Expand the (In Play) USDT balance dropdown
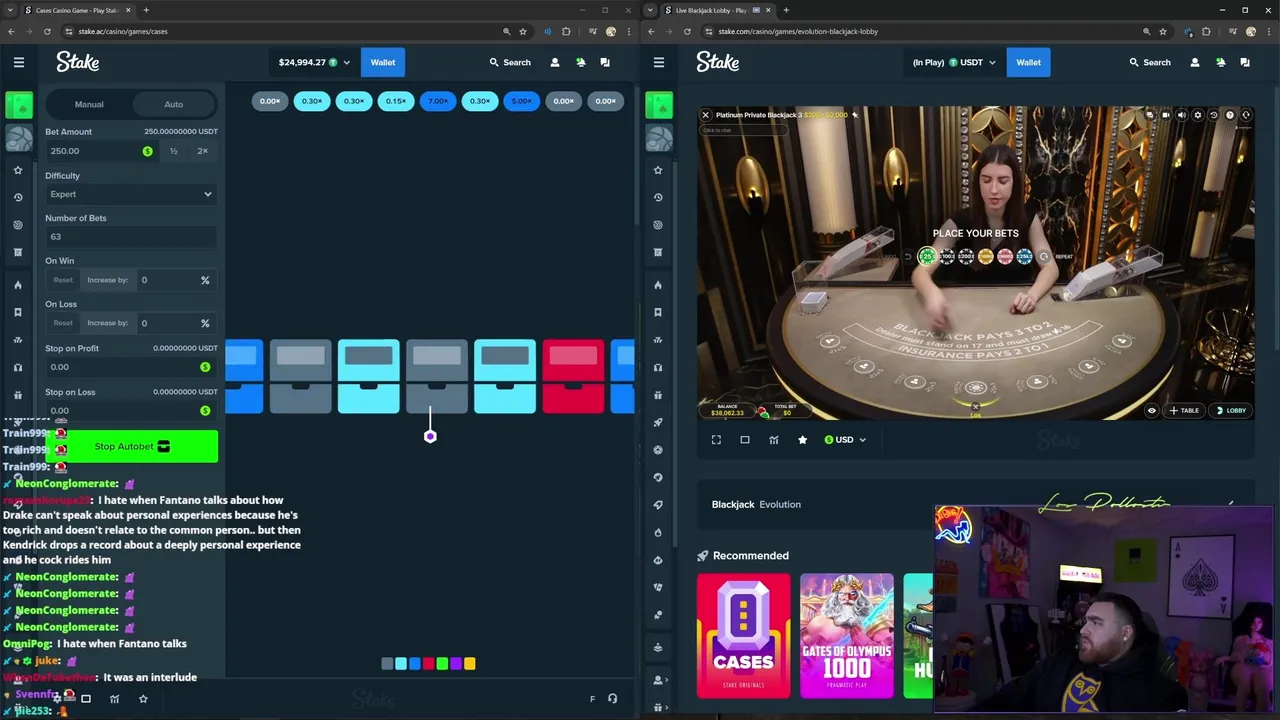The image size is (1280, 720). pos(954,62)
